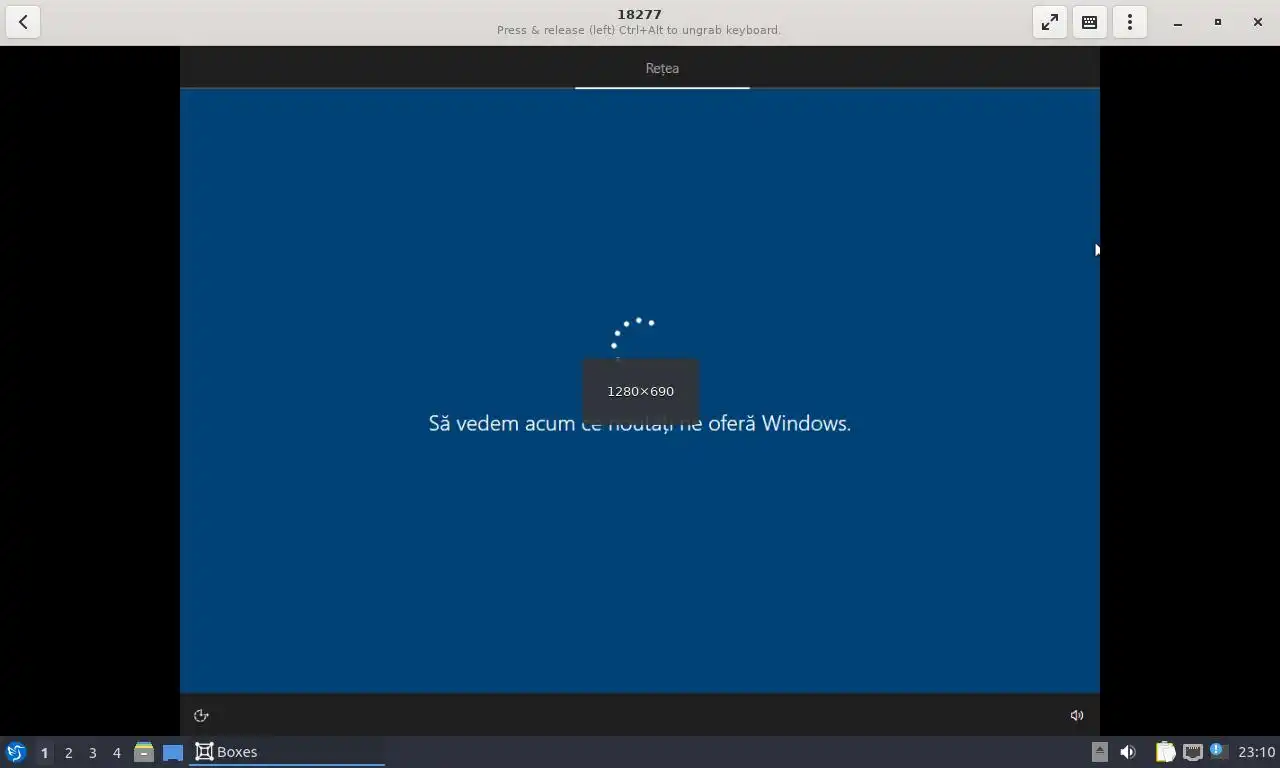Maximize the Boxes window
1280x768 pixels.
(1218, 22)
